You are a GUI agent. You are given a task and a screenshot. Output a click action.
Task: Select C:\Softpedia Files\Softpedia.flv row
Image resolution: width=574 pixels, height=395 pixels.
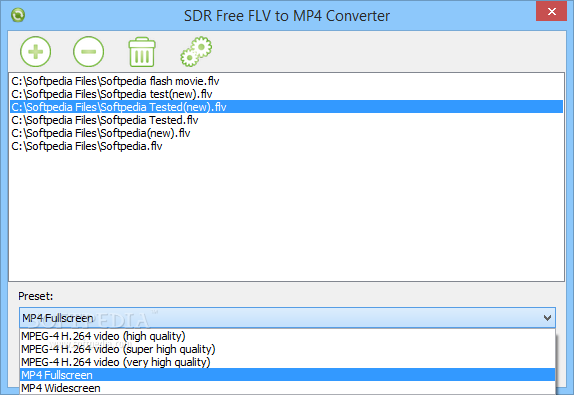pyautogui.click(x=286, y=146)
